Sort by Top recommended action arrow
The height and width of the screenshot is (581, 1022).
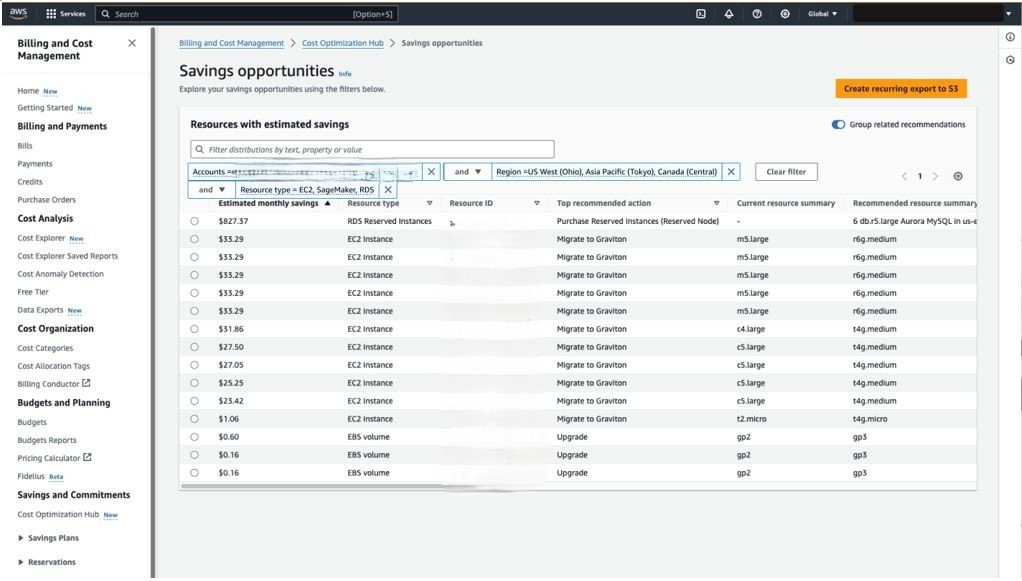pyautogui.click(x=716, y=203)
